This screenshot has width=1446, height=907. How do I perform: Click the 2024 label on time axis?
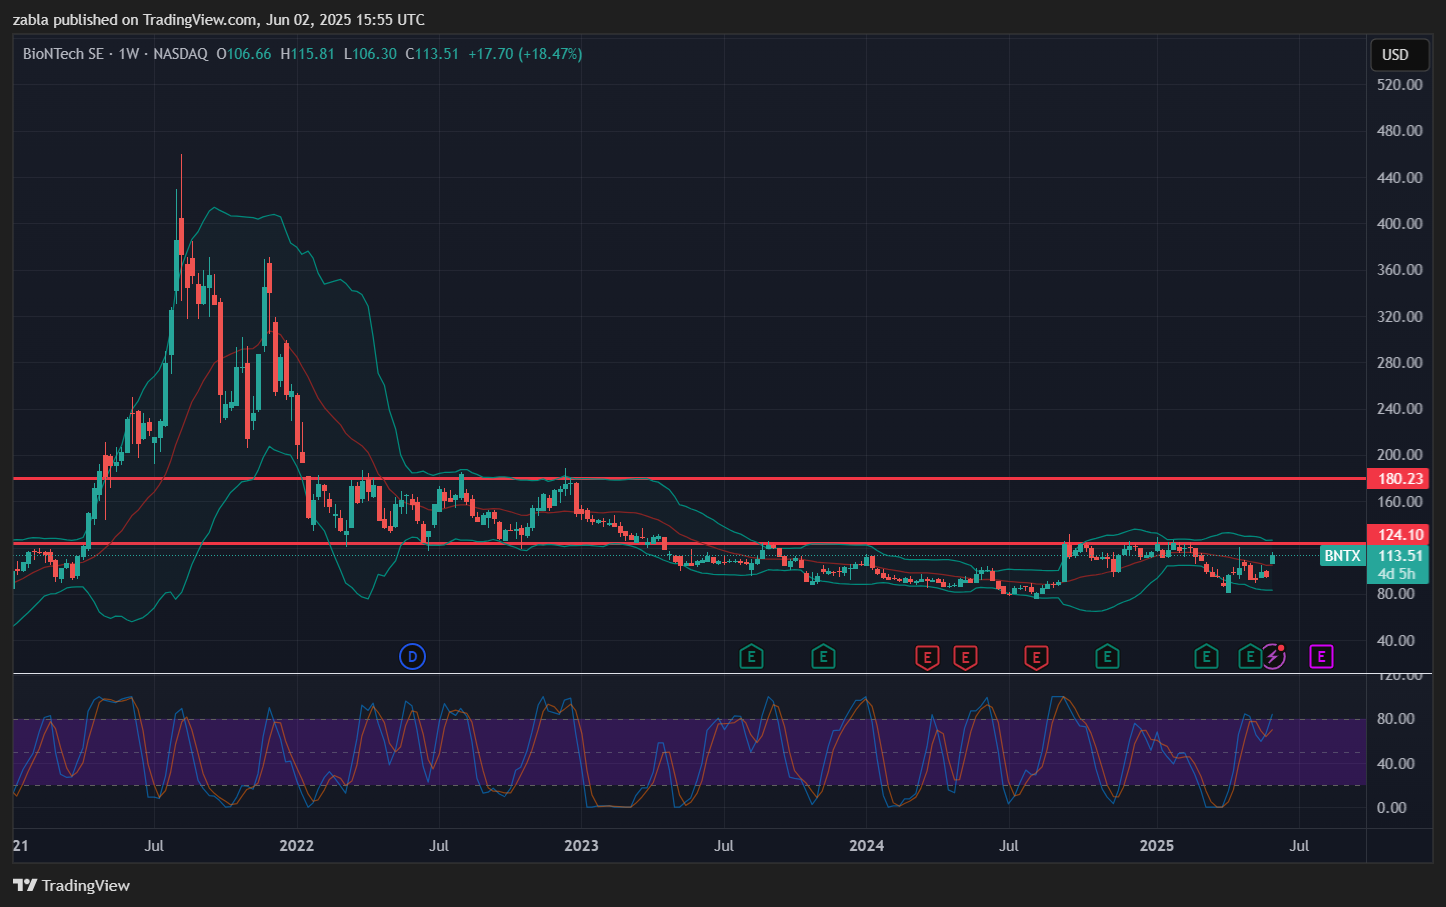866,846
